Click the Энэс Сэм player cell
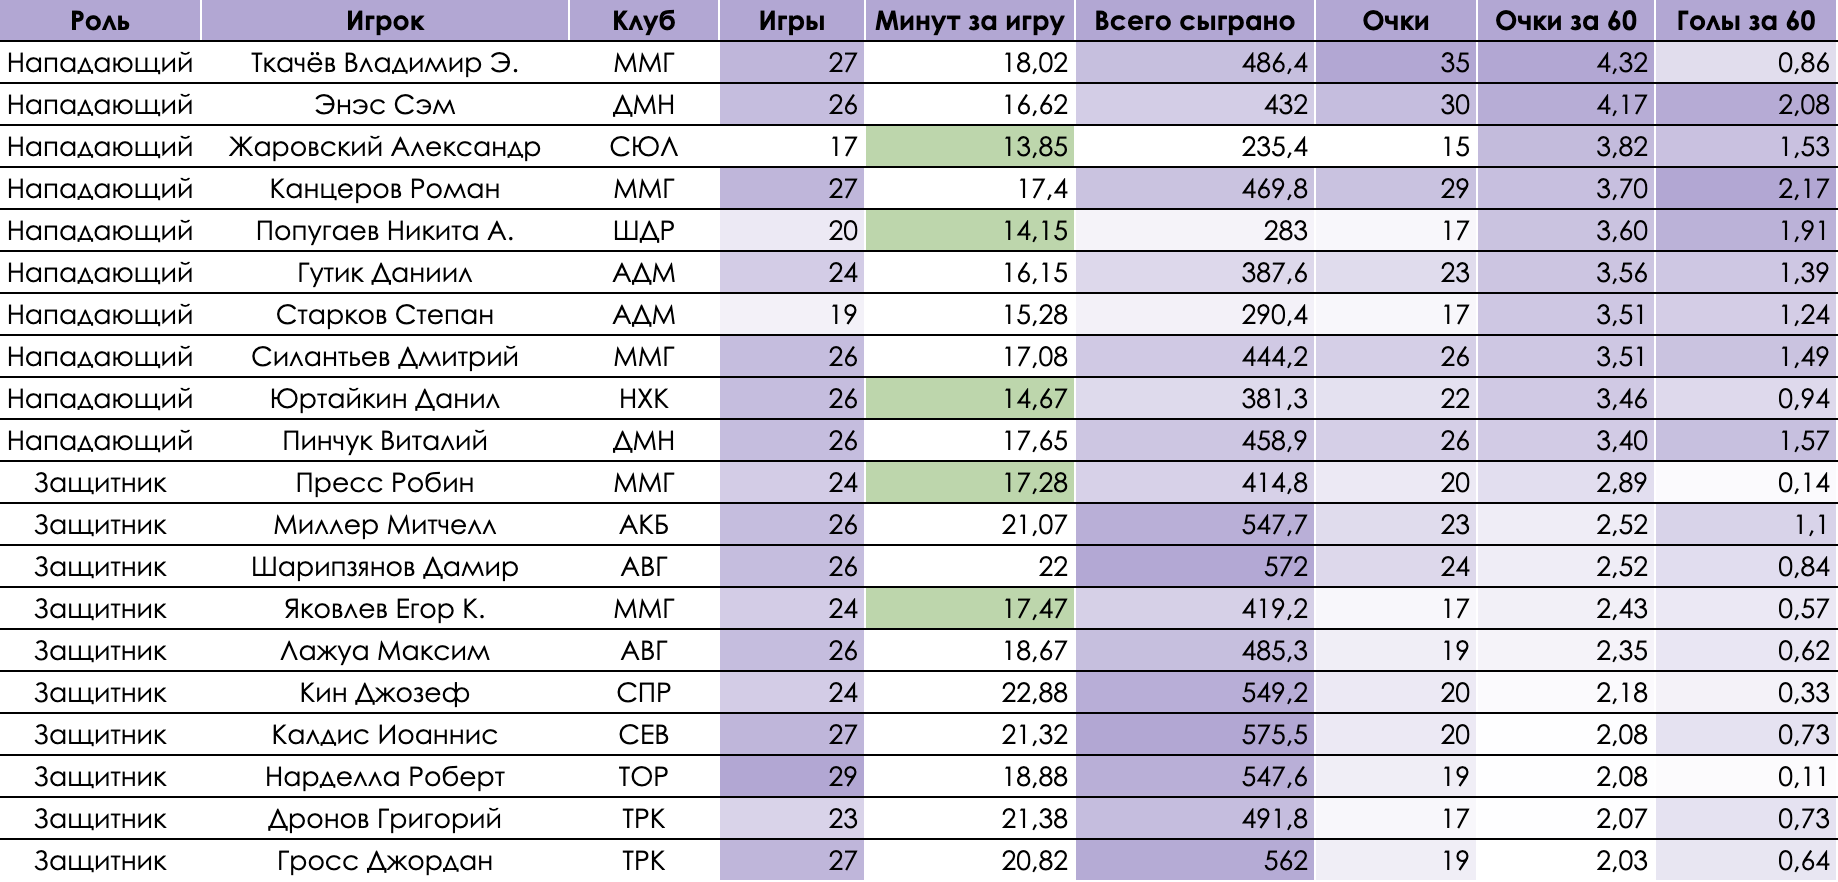 (x=385, y=105)
